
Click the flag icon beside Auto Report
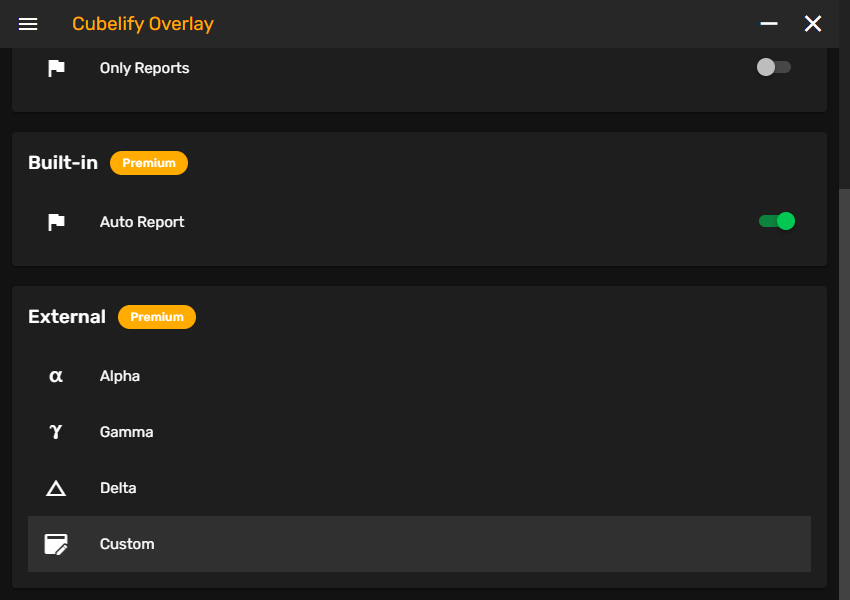[56, 222]
